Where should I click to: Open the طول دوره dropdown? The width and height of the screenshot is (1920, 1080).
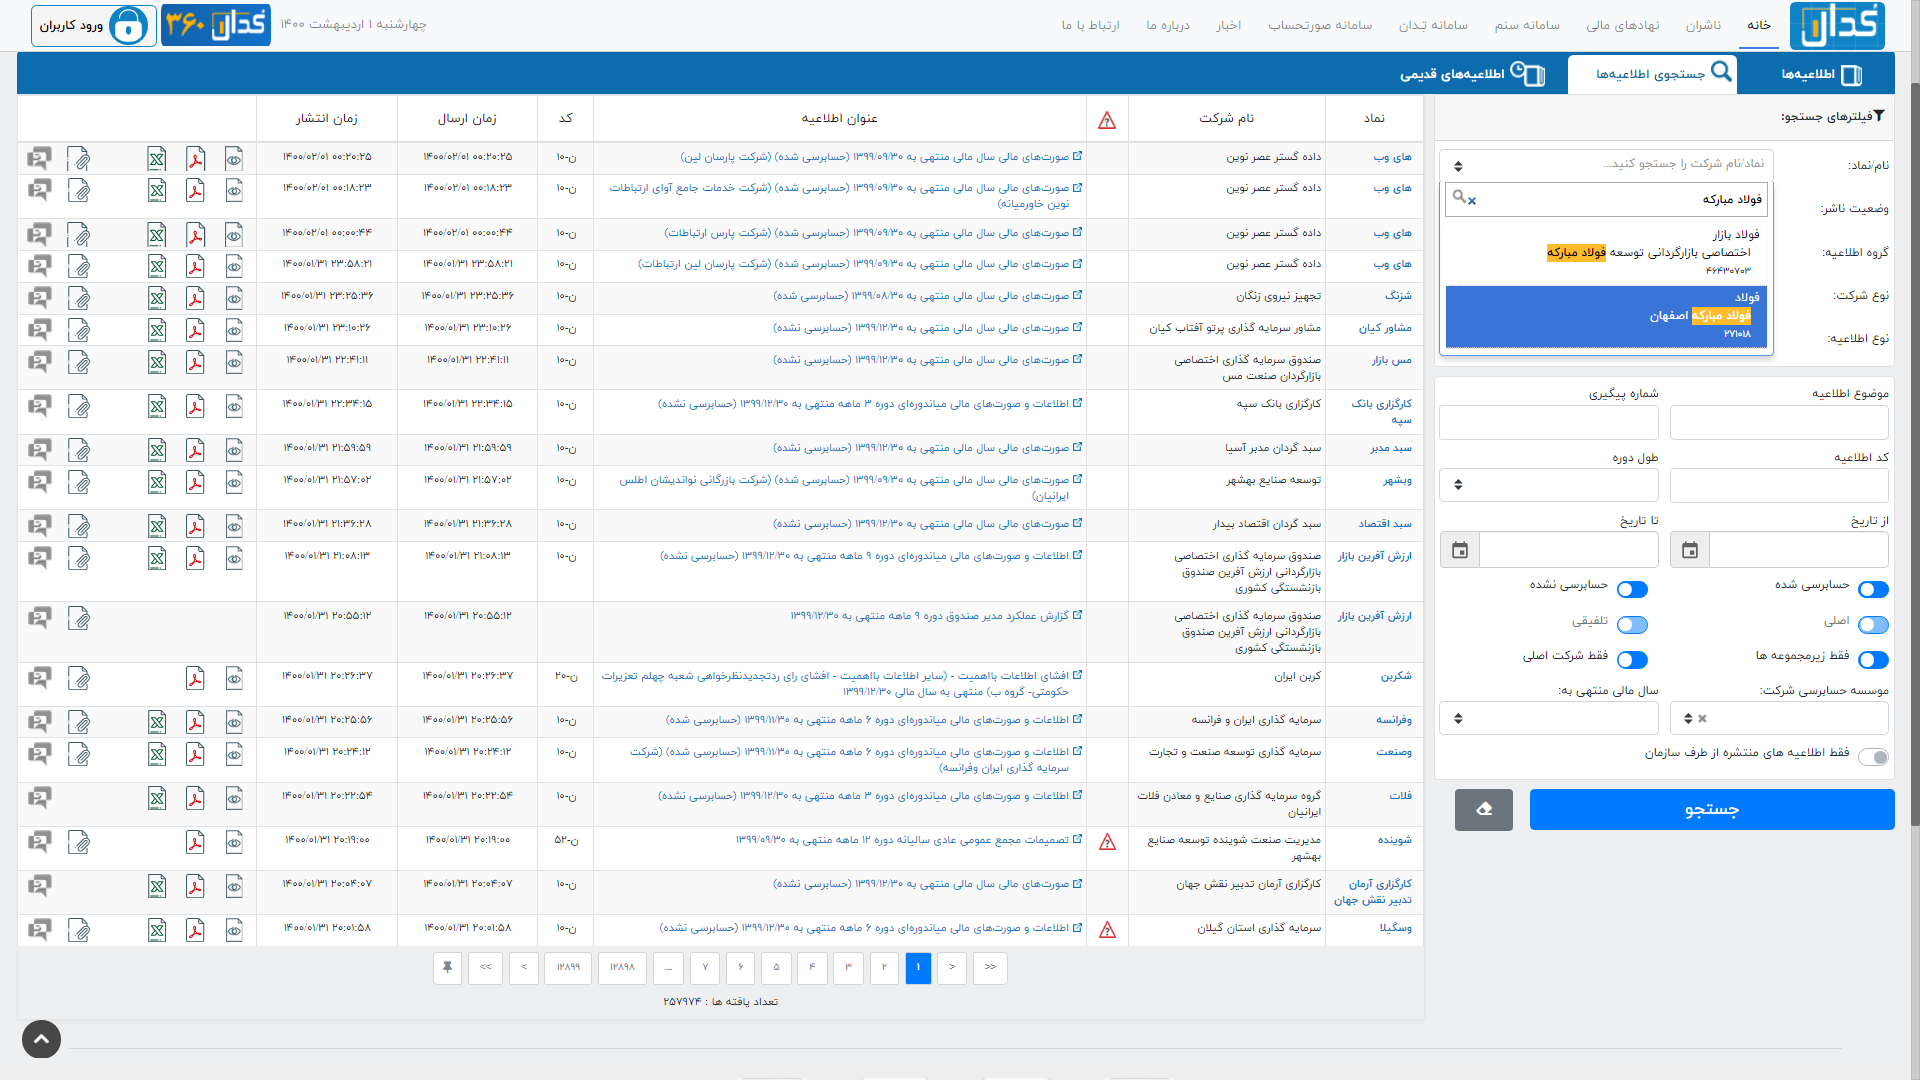pos(1549,485)
